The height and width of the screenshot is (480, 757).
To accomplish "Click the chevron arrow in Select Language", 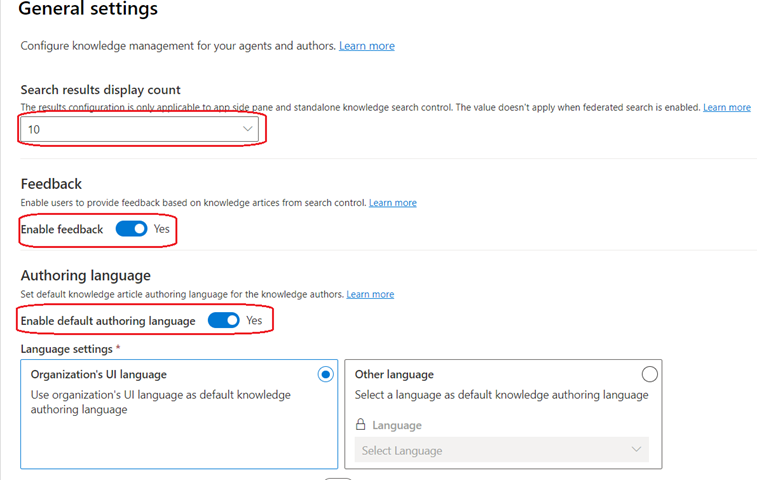I will (x=636, y=450).
